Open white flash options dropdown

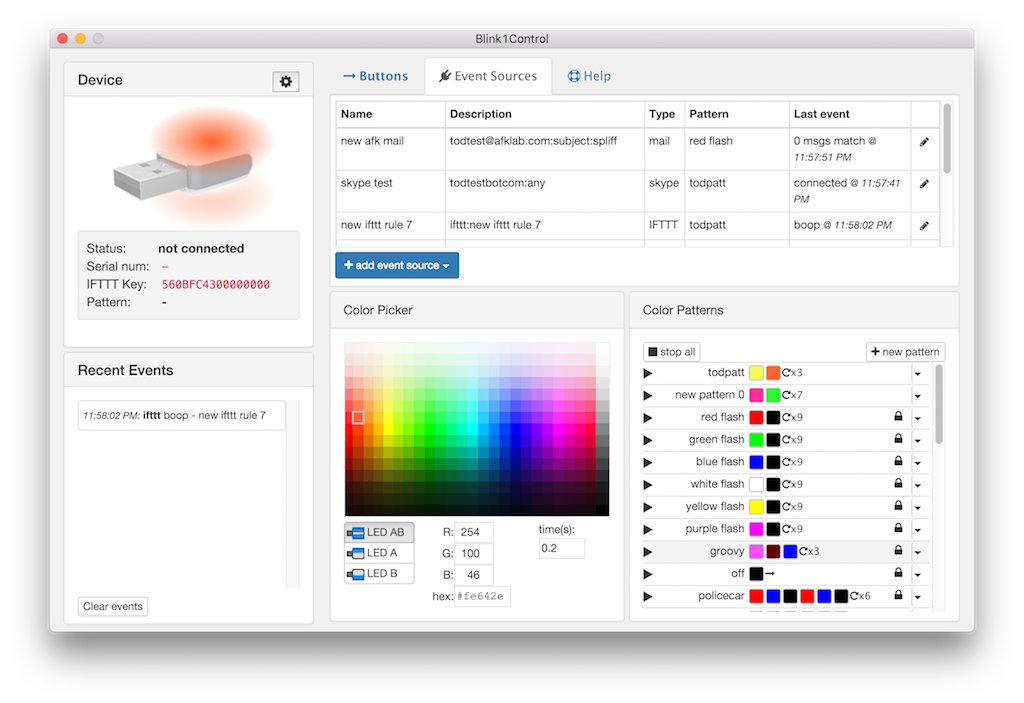pyautogui.click(x=918, y=485)
